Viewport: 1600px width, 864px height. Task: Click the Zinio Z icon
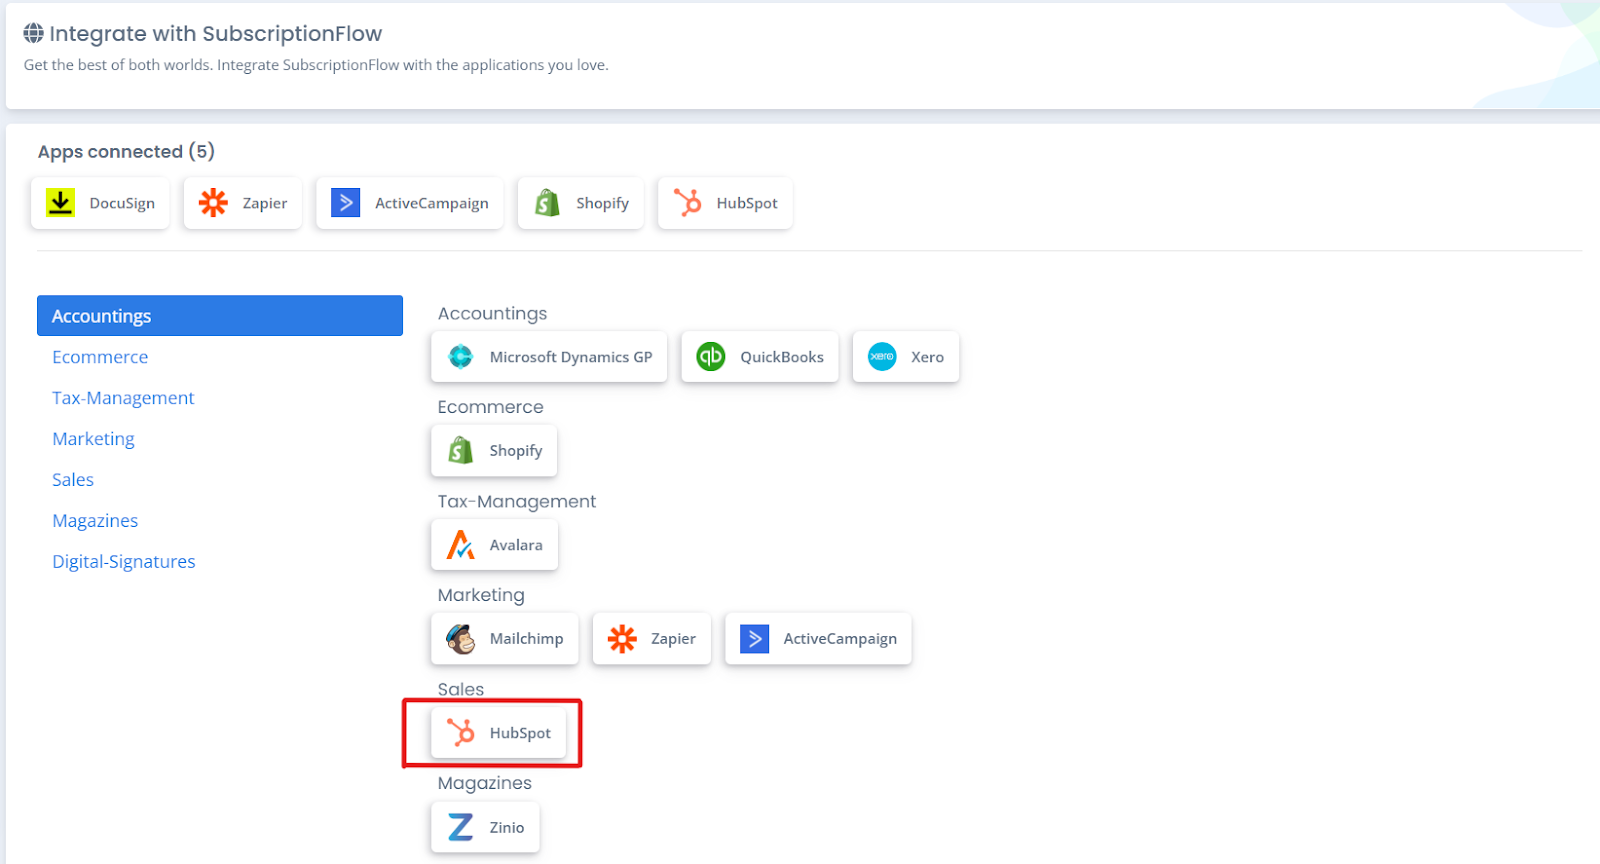tap(461, 827)
